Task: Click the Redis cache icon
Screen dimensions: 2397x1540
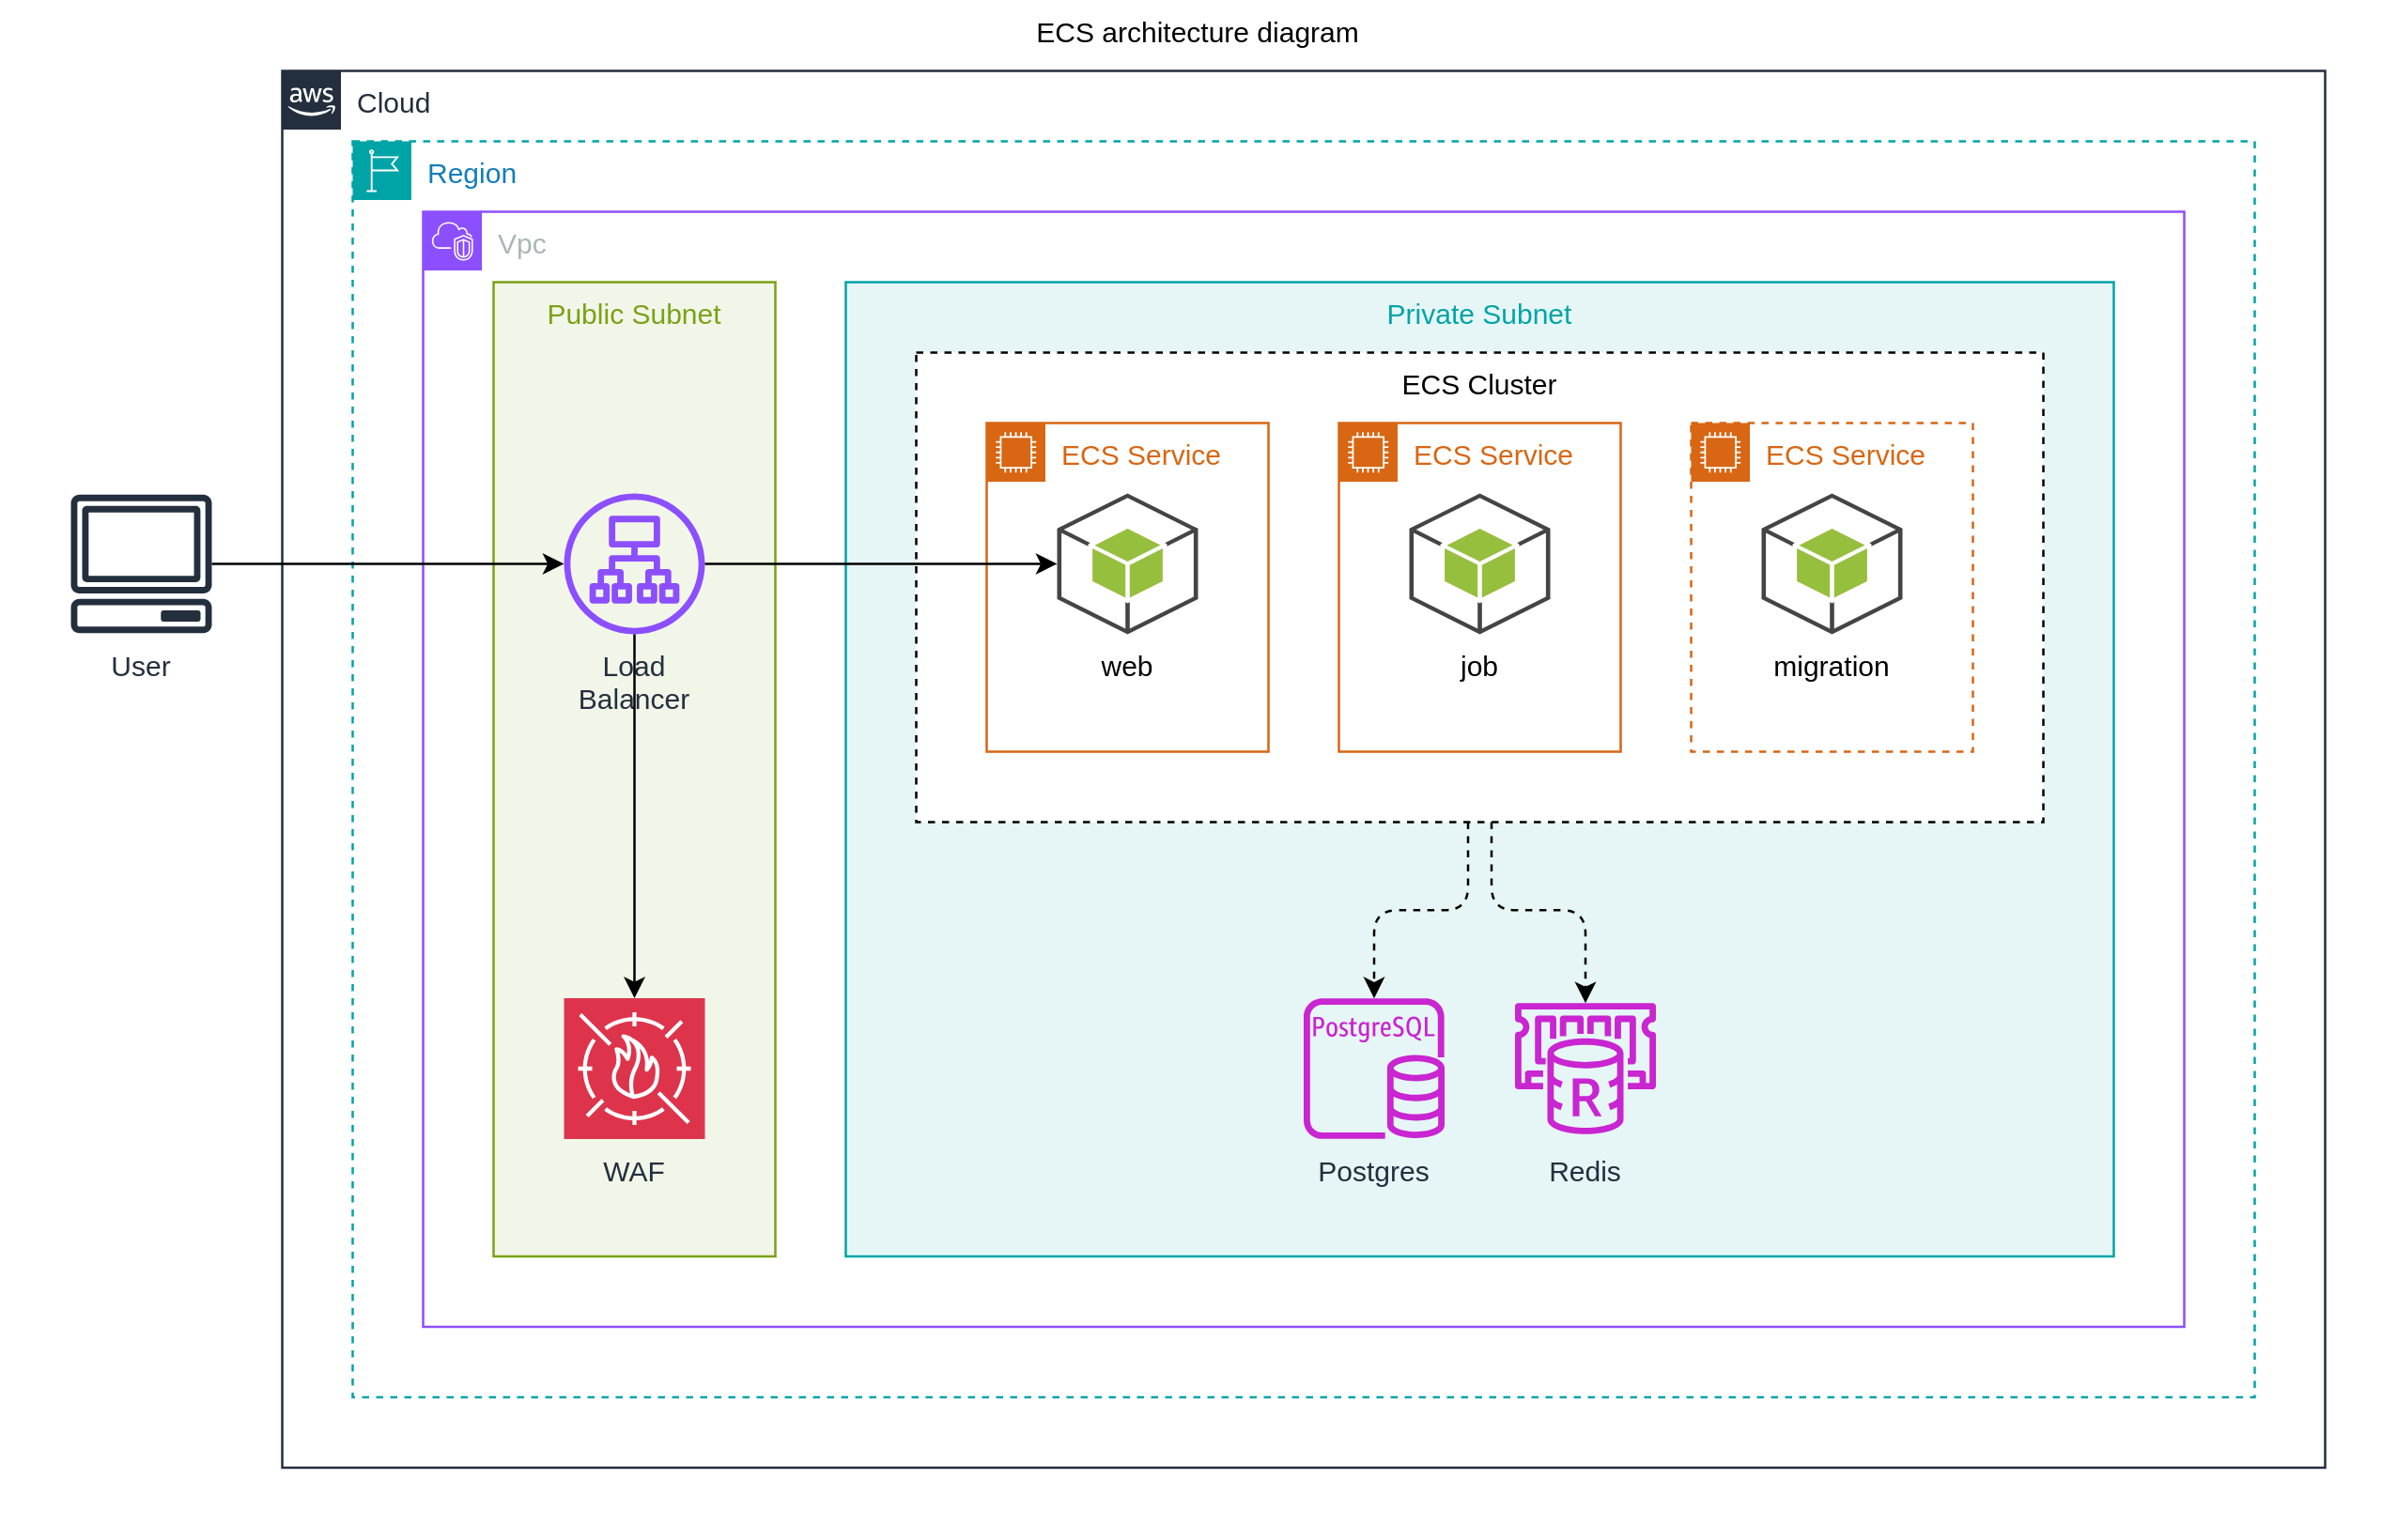Action: [1585, 1068]
